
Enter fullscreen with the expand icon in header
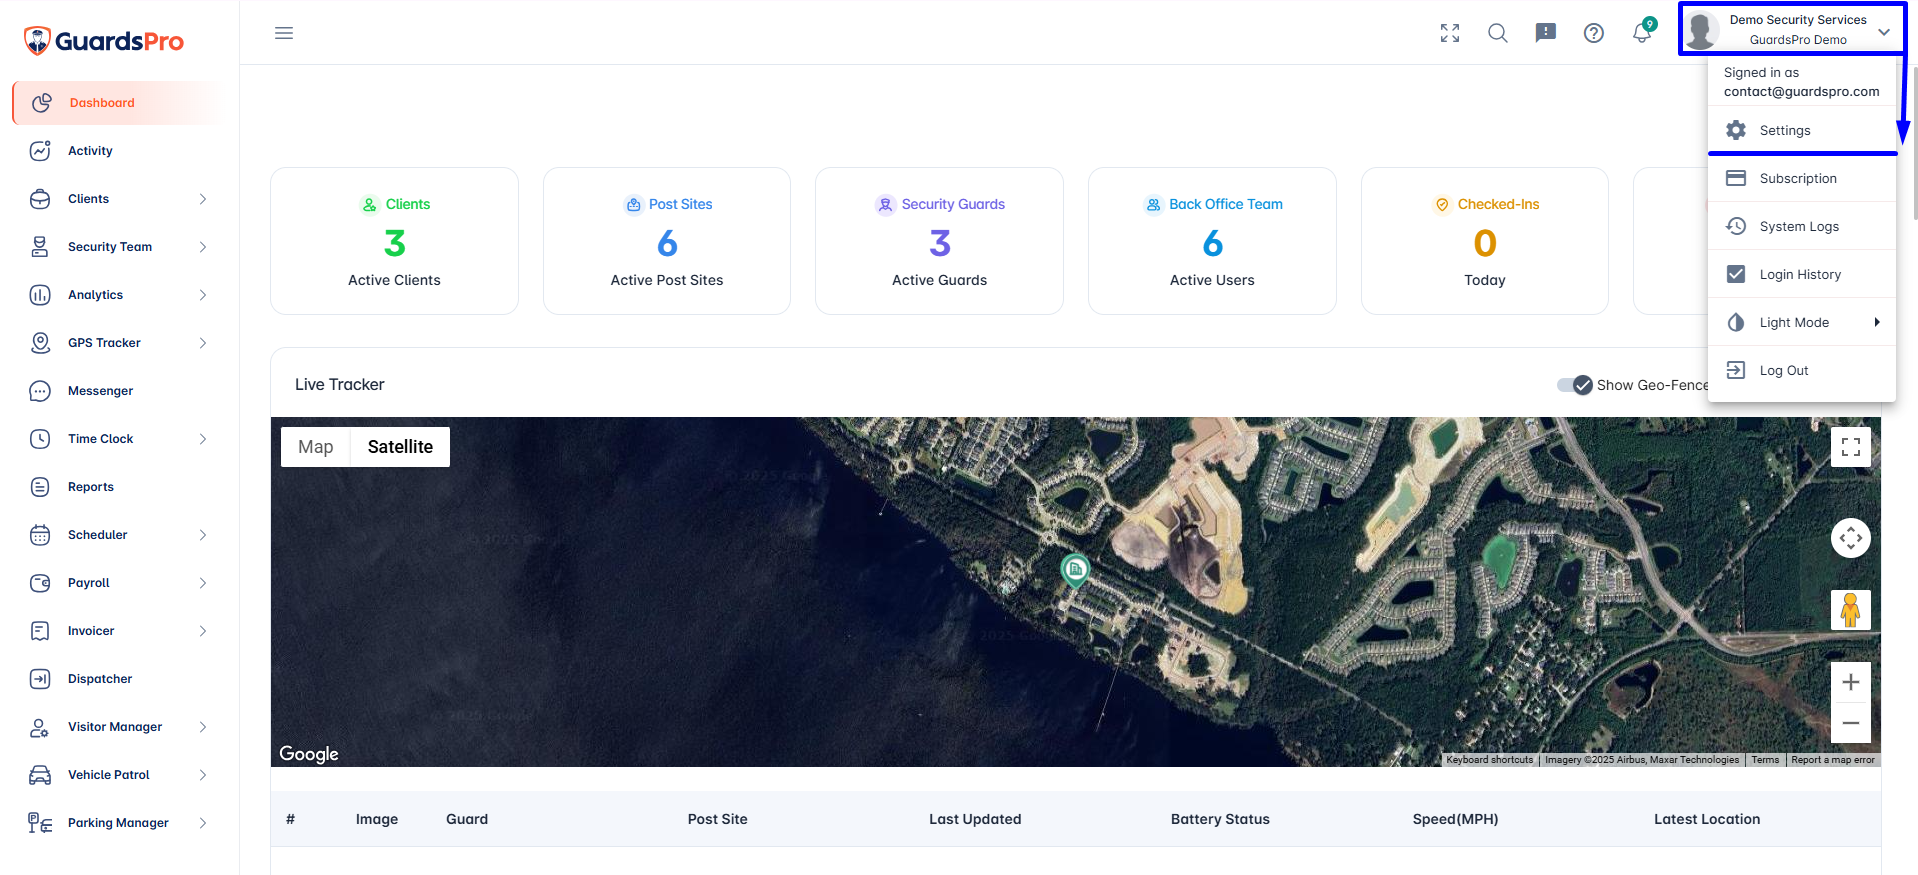pyautogui.click(x=1450, y=33)
